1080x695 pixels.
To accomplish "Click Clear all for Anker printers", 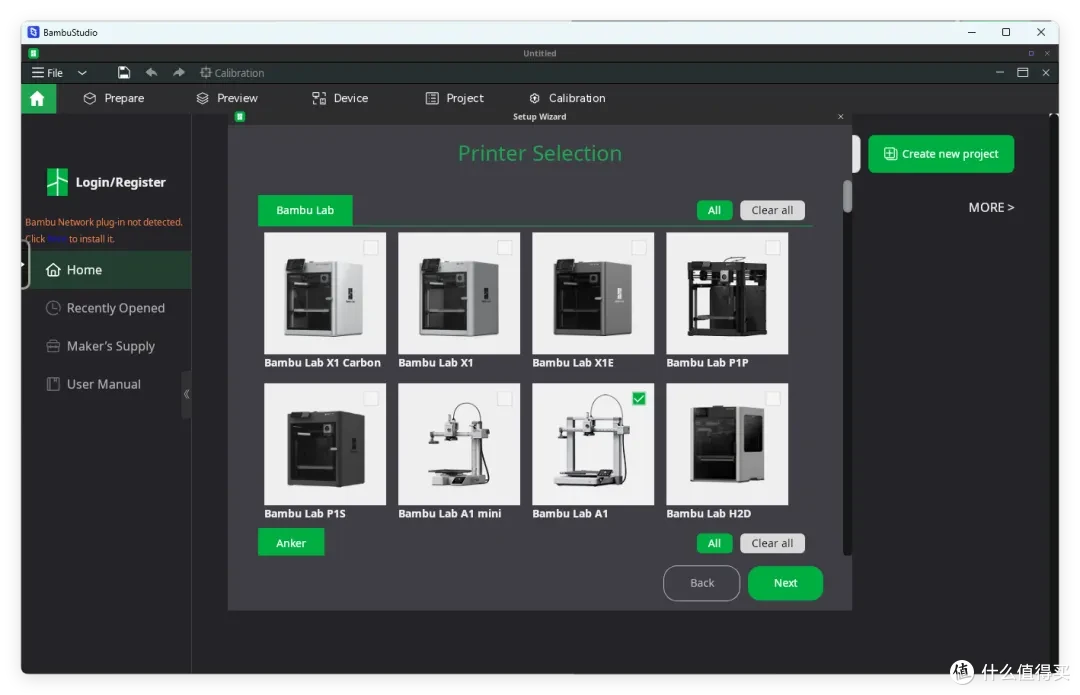I will click(772, 543).
